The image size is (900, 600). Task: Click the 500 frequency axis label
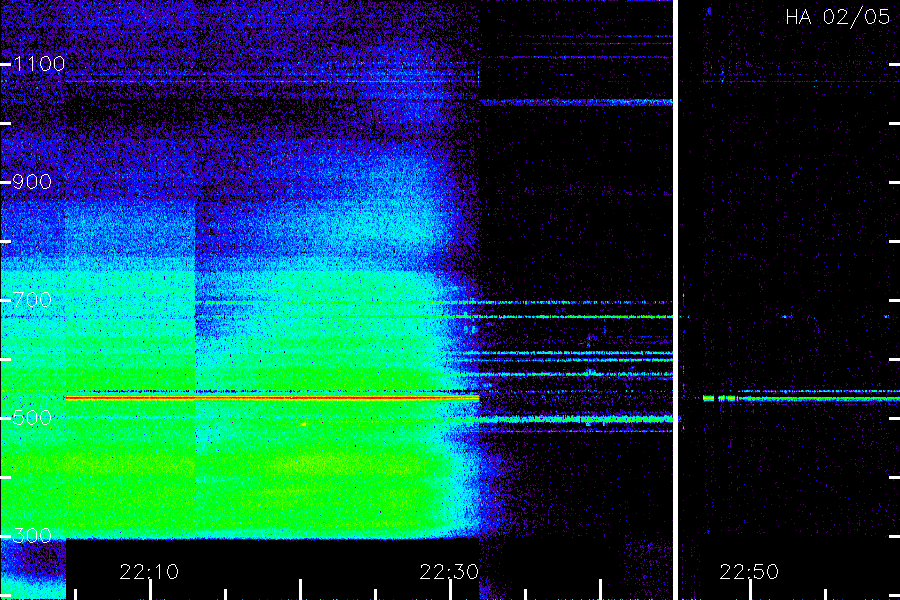click(32, 417)
